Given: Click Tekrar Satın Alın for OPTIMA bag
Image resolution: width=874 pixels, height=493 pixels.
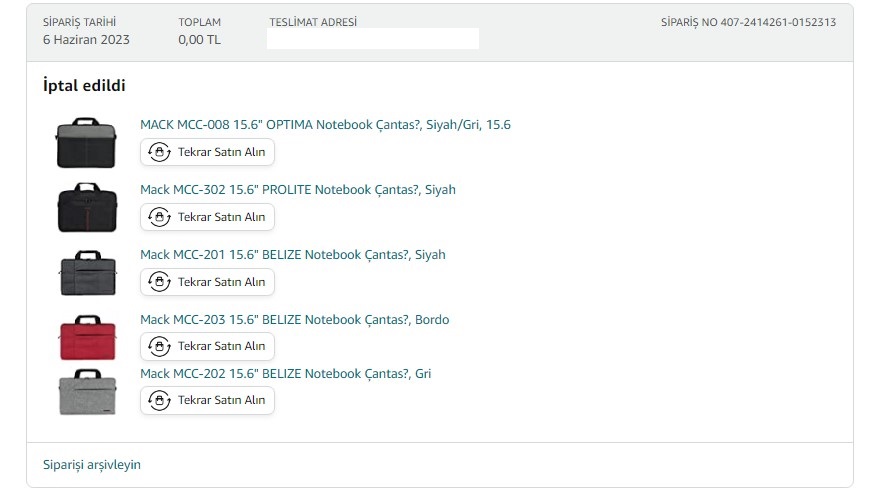Looking at the screenshot, I should pyautogui.click(x=207, y=152).
